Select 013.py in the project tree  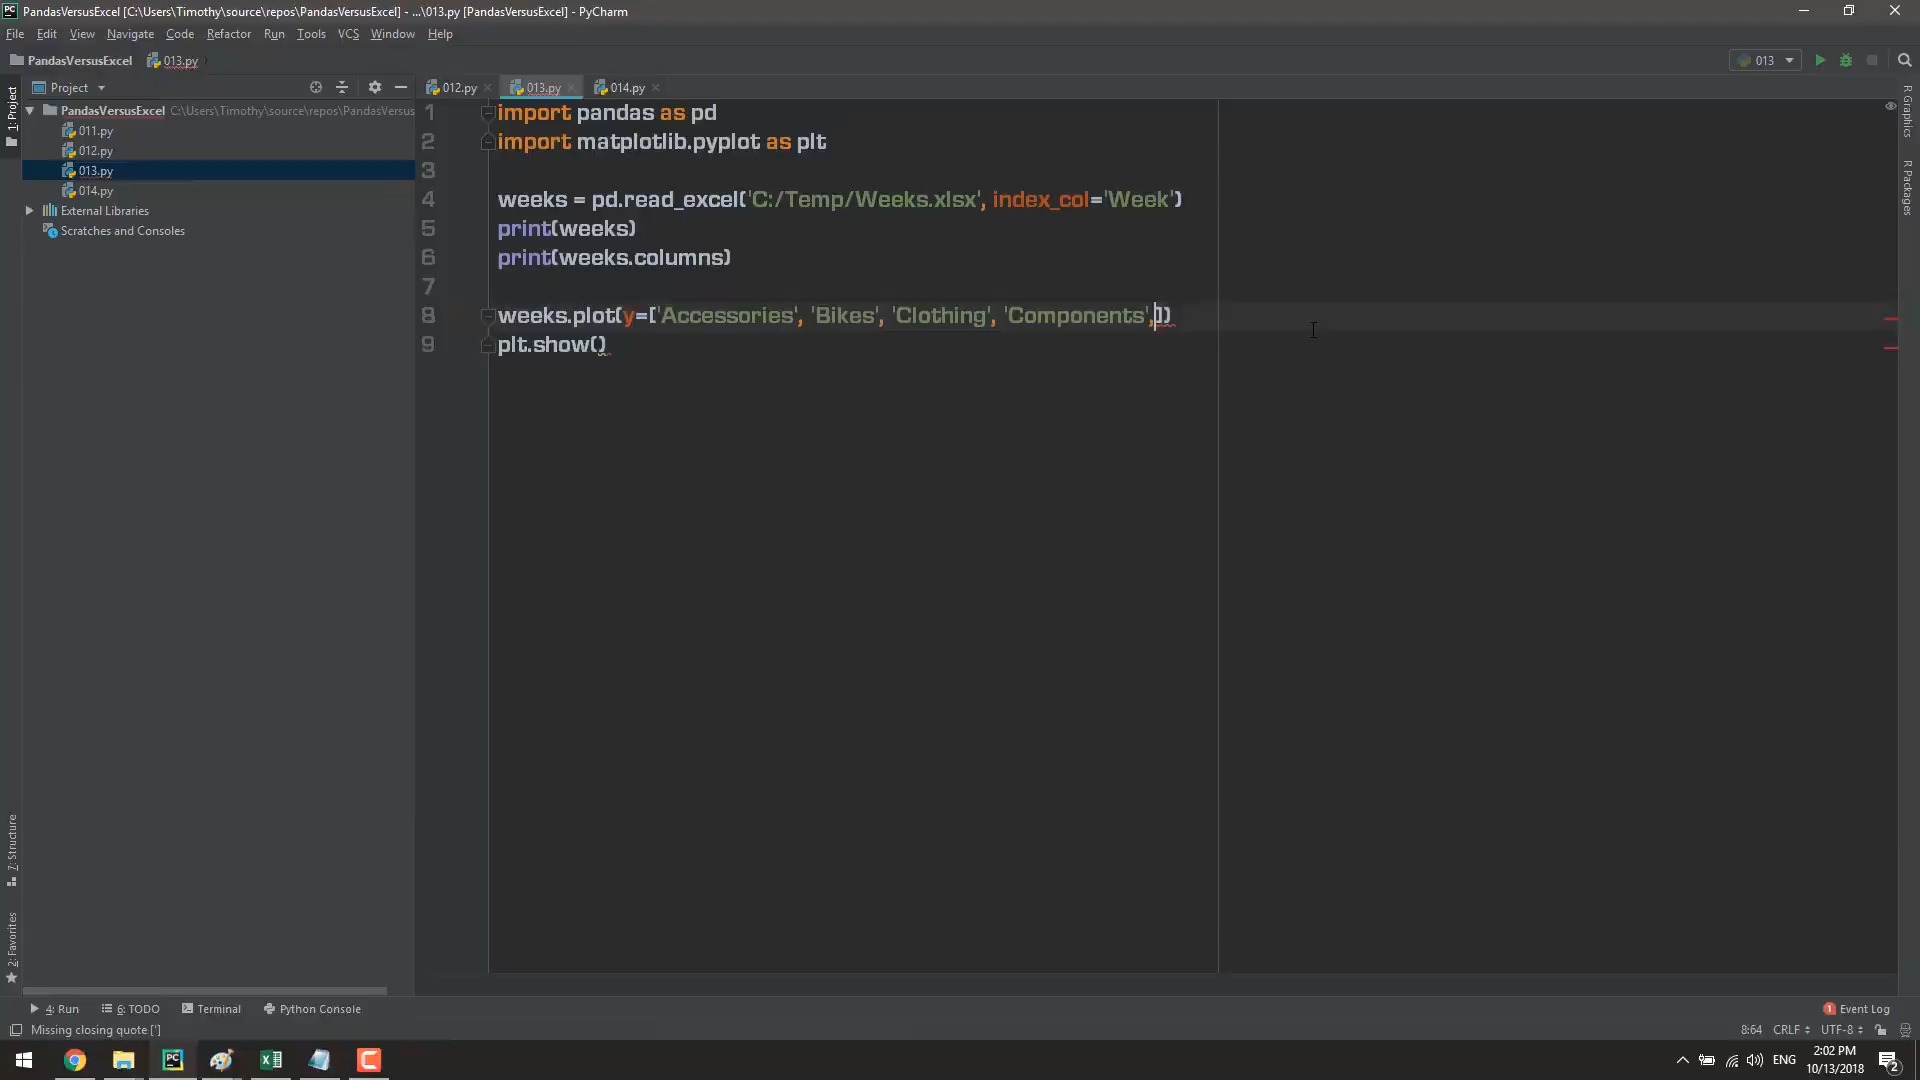(95, 170)
